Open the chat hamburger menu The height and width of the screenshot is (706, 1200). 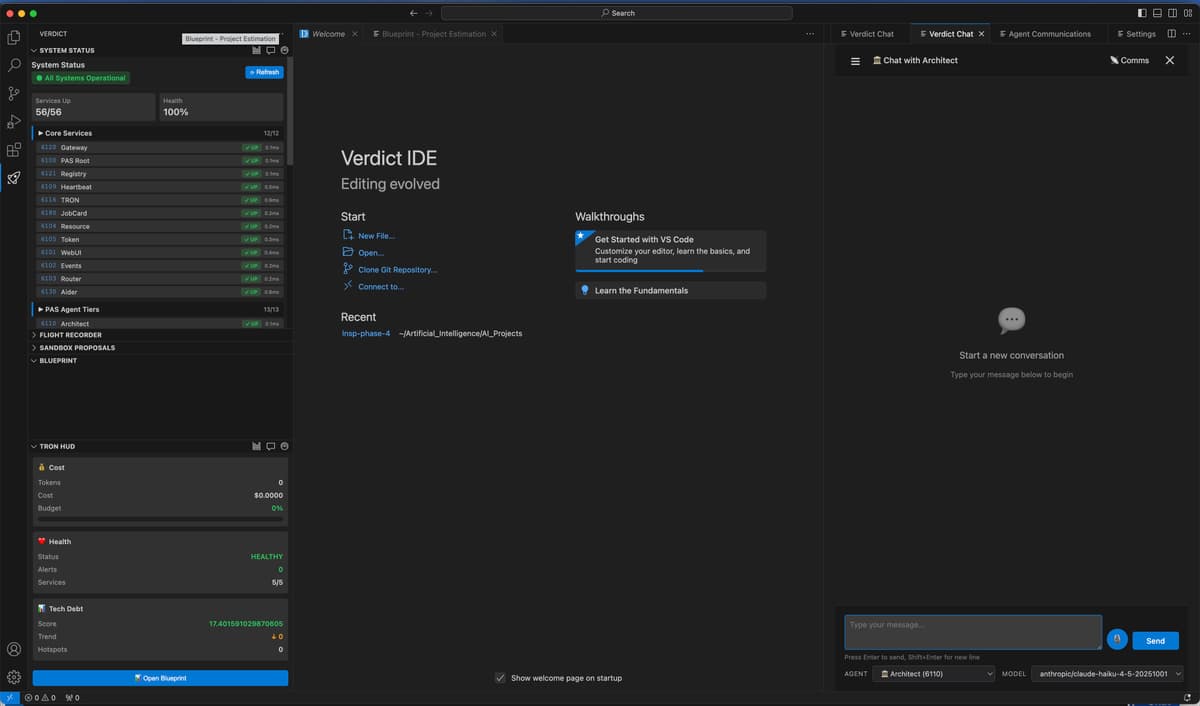coord(855,61)
